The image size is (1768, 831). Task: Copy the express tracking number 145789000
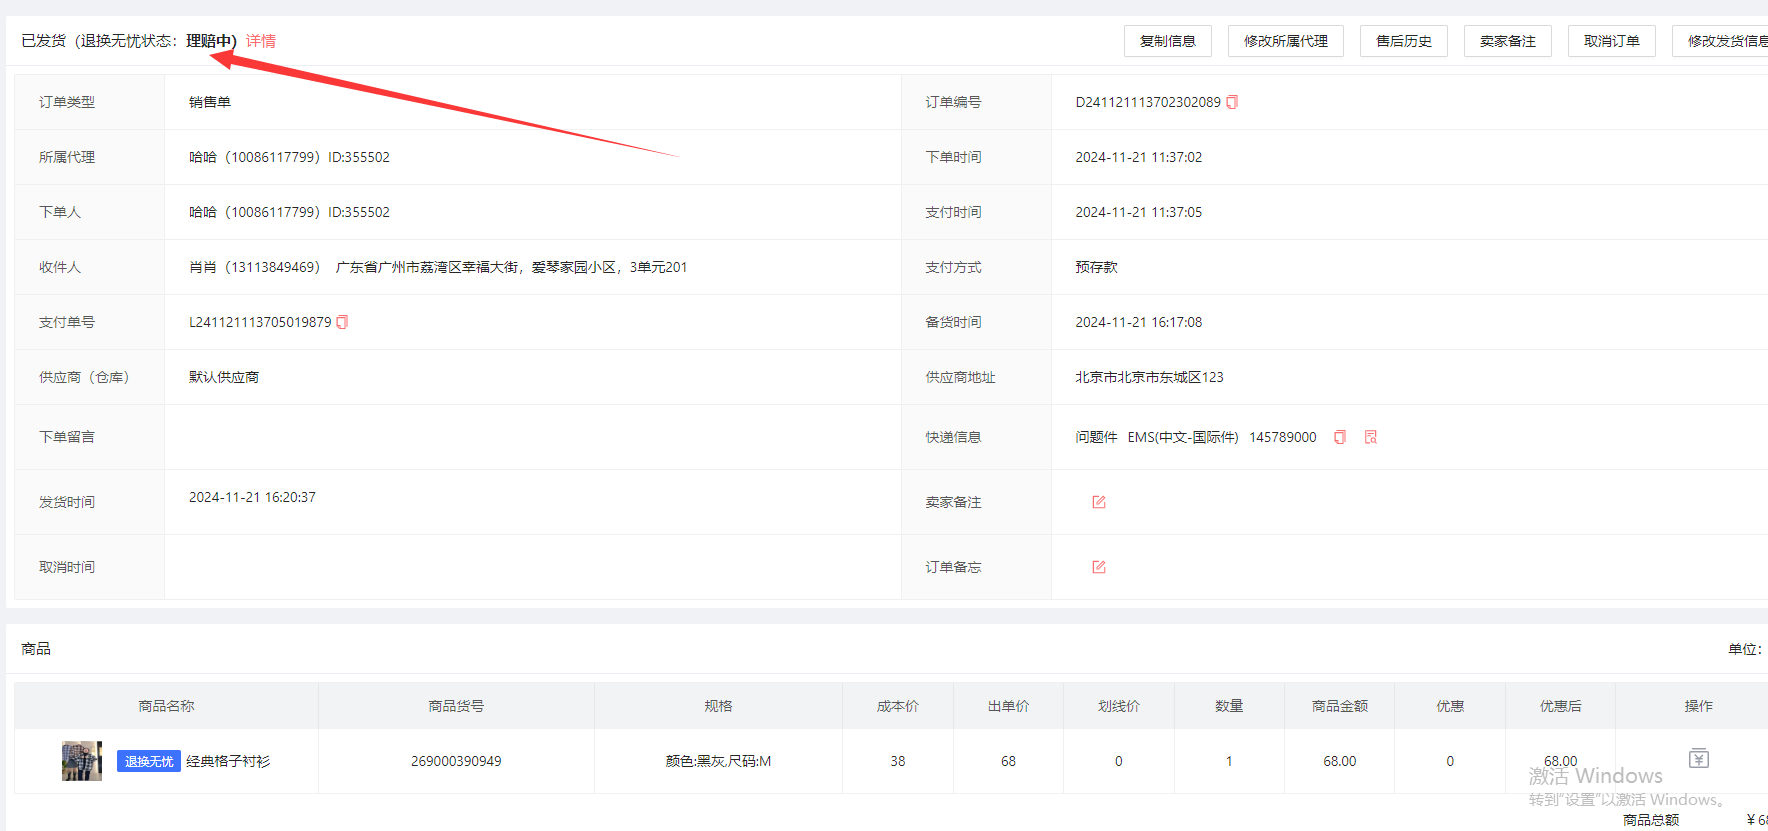click(1340, 437)
